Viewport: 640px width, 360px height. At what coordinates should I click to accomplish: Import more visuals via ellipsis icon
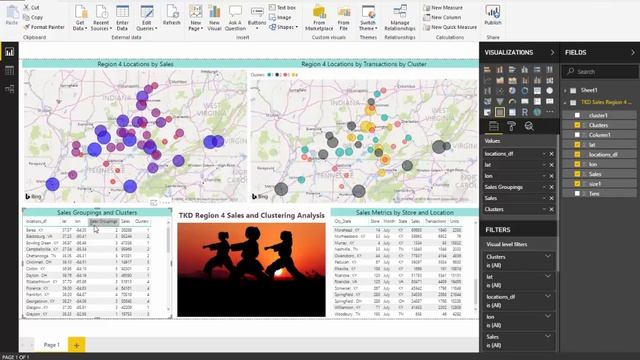[550, 112]
